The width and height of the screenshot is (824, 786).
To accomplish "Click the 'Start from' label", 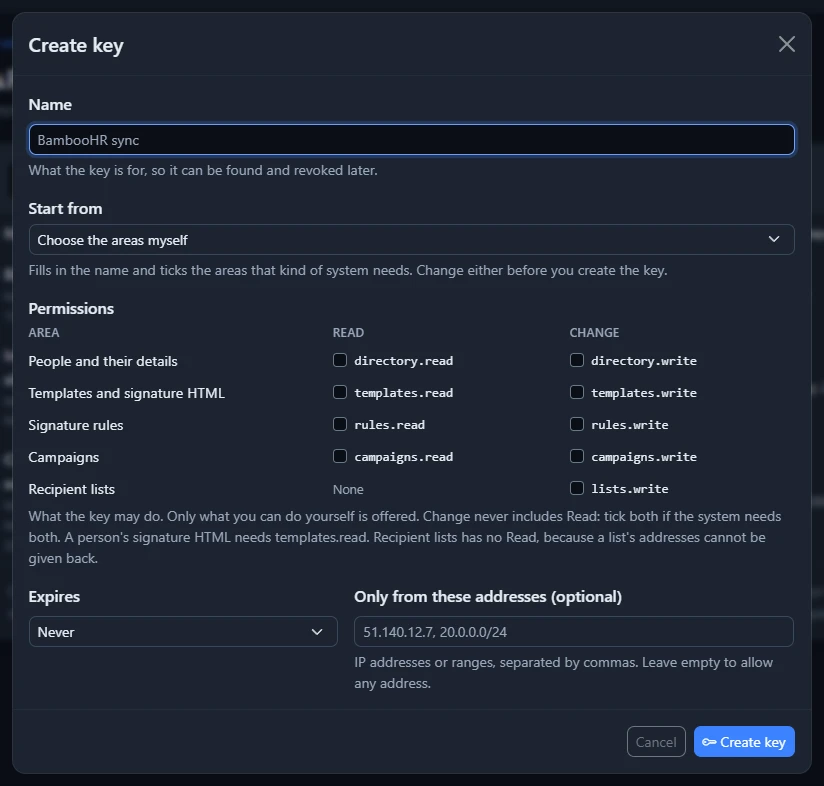I will [x=65, y=209].
